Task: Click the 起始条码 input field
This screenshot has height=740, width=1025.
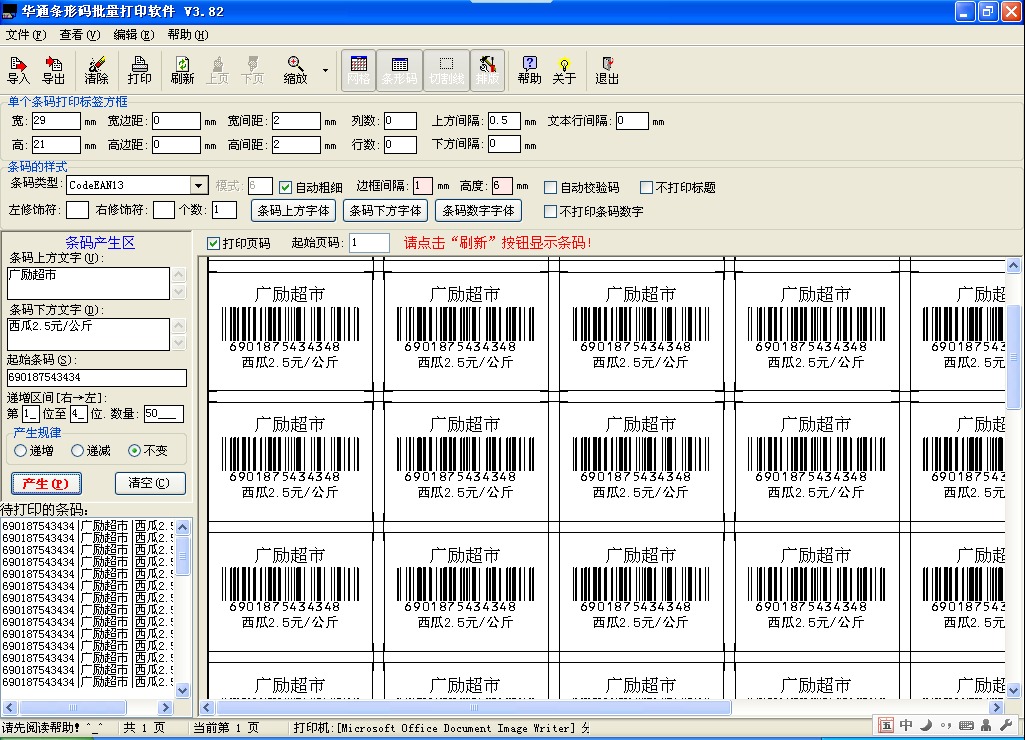Action: pyautogui.click(x=96, y=377)
